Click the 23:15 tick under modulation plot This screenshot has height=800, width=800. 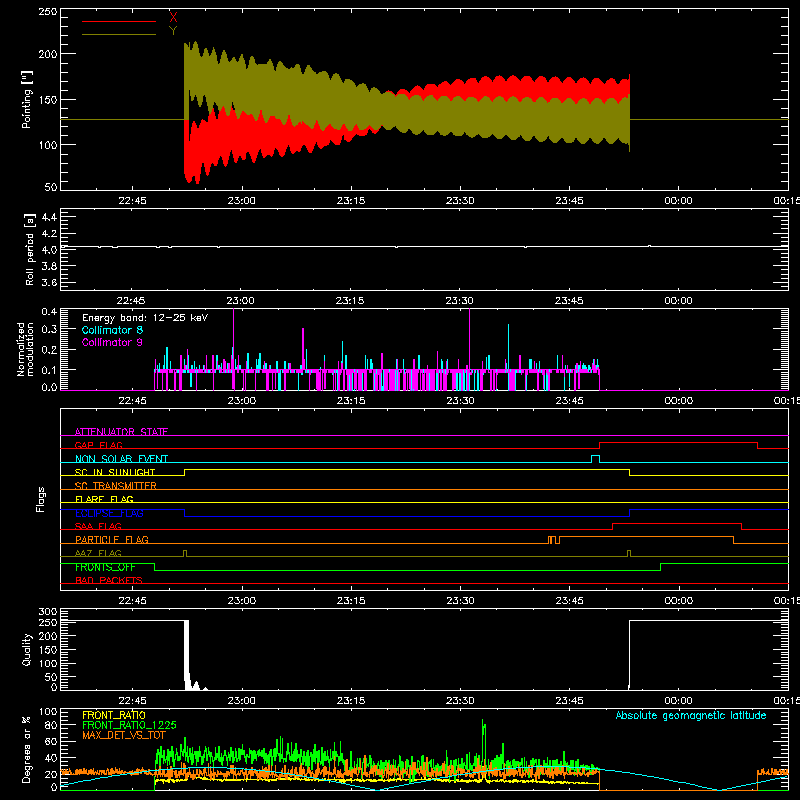(x=351, y=401)
